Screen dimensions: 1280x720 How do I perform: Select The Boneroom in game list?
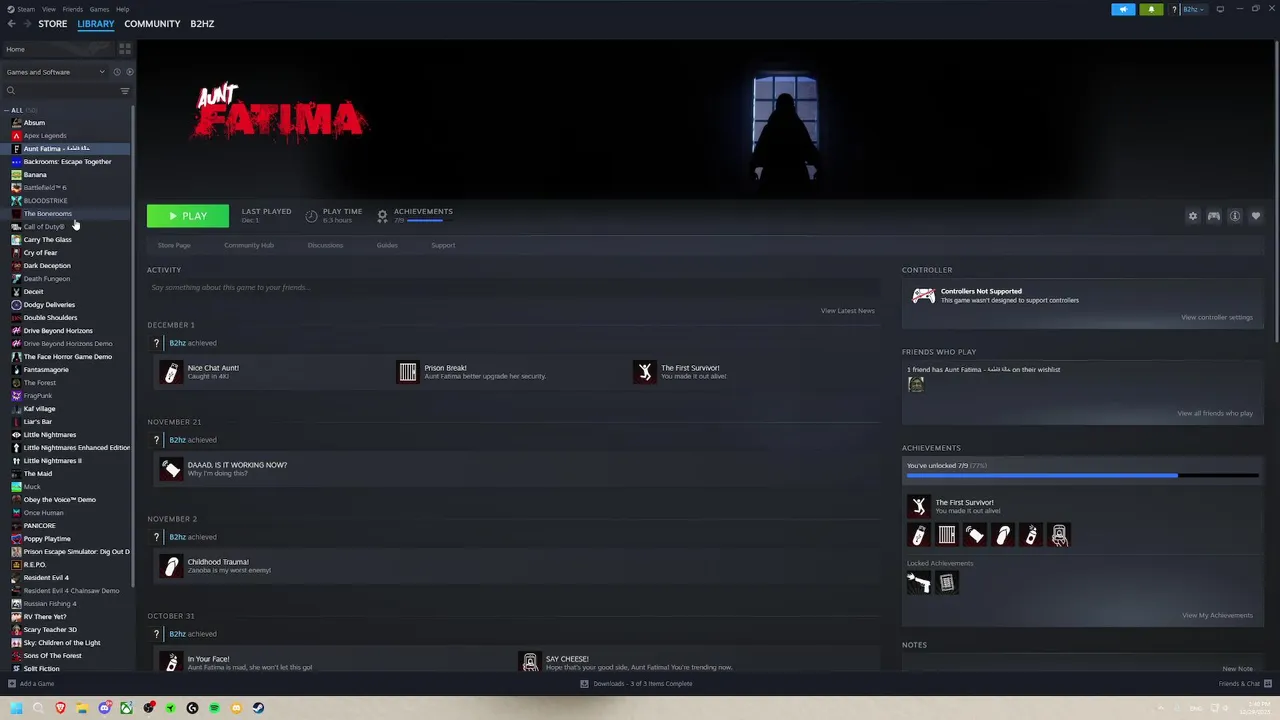pos(47,214)
